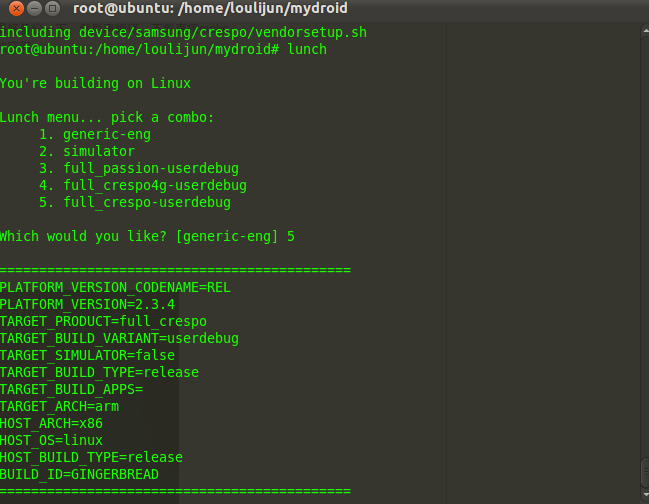
Task: Click the TARGET_BUILD_TYPE=release line
Action: coord(99,372)
